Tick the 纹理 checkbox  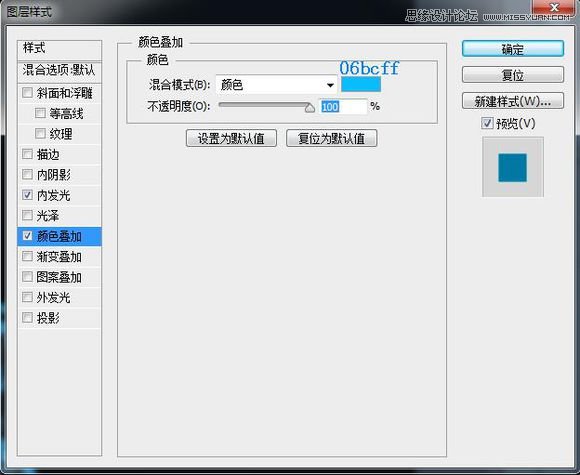coord(40,133)
